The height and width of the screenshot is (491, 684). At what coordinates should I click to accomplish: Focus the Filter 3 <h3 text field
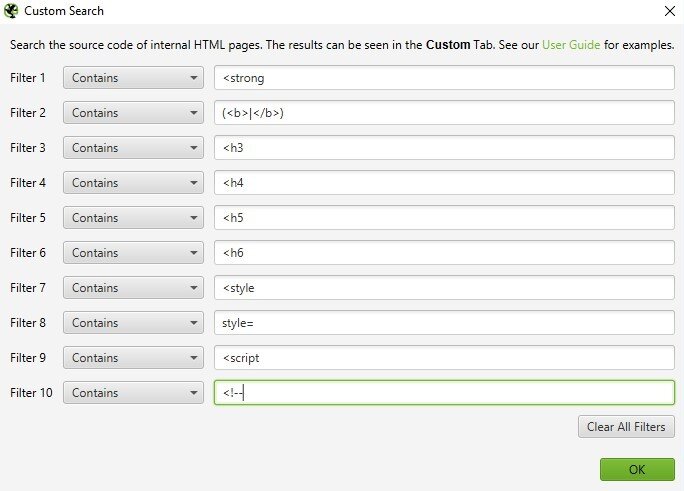pyautogui.click(x=444, y=148)
